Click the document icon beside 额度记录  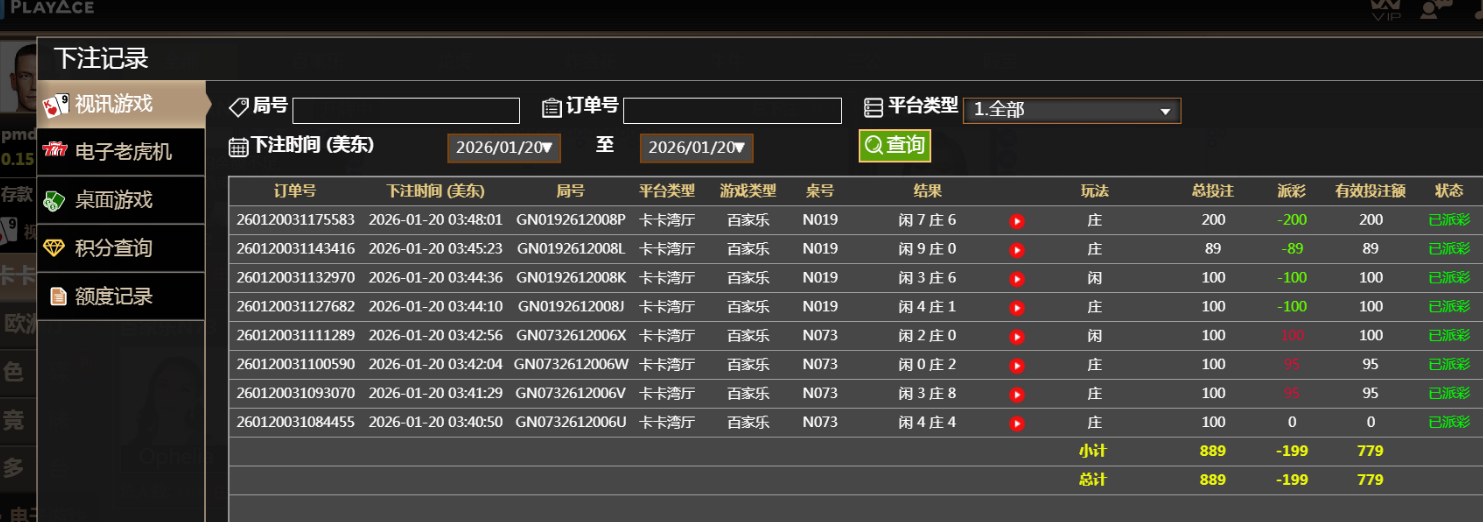58,296
